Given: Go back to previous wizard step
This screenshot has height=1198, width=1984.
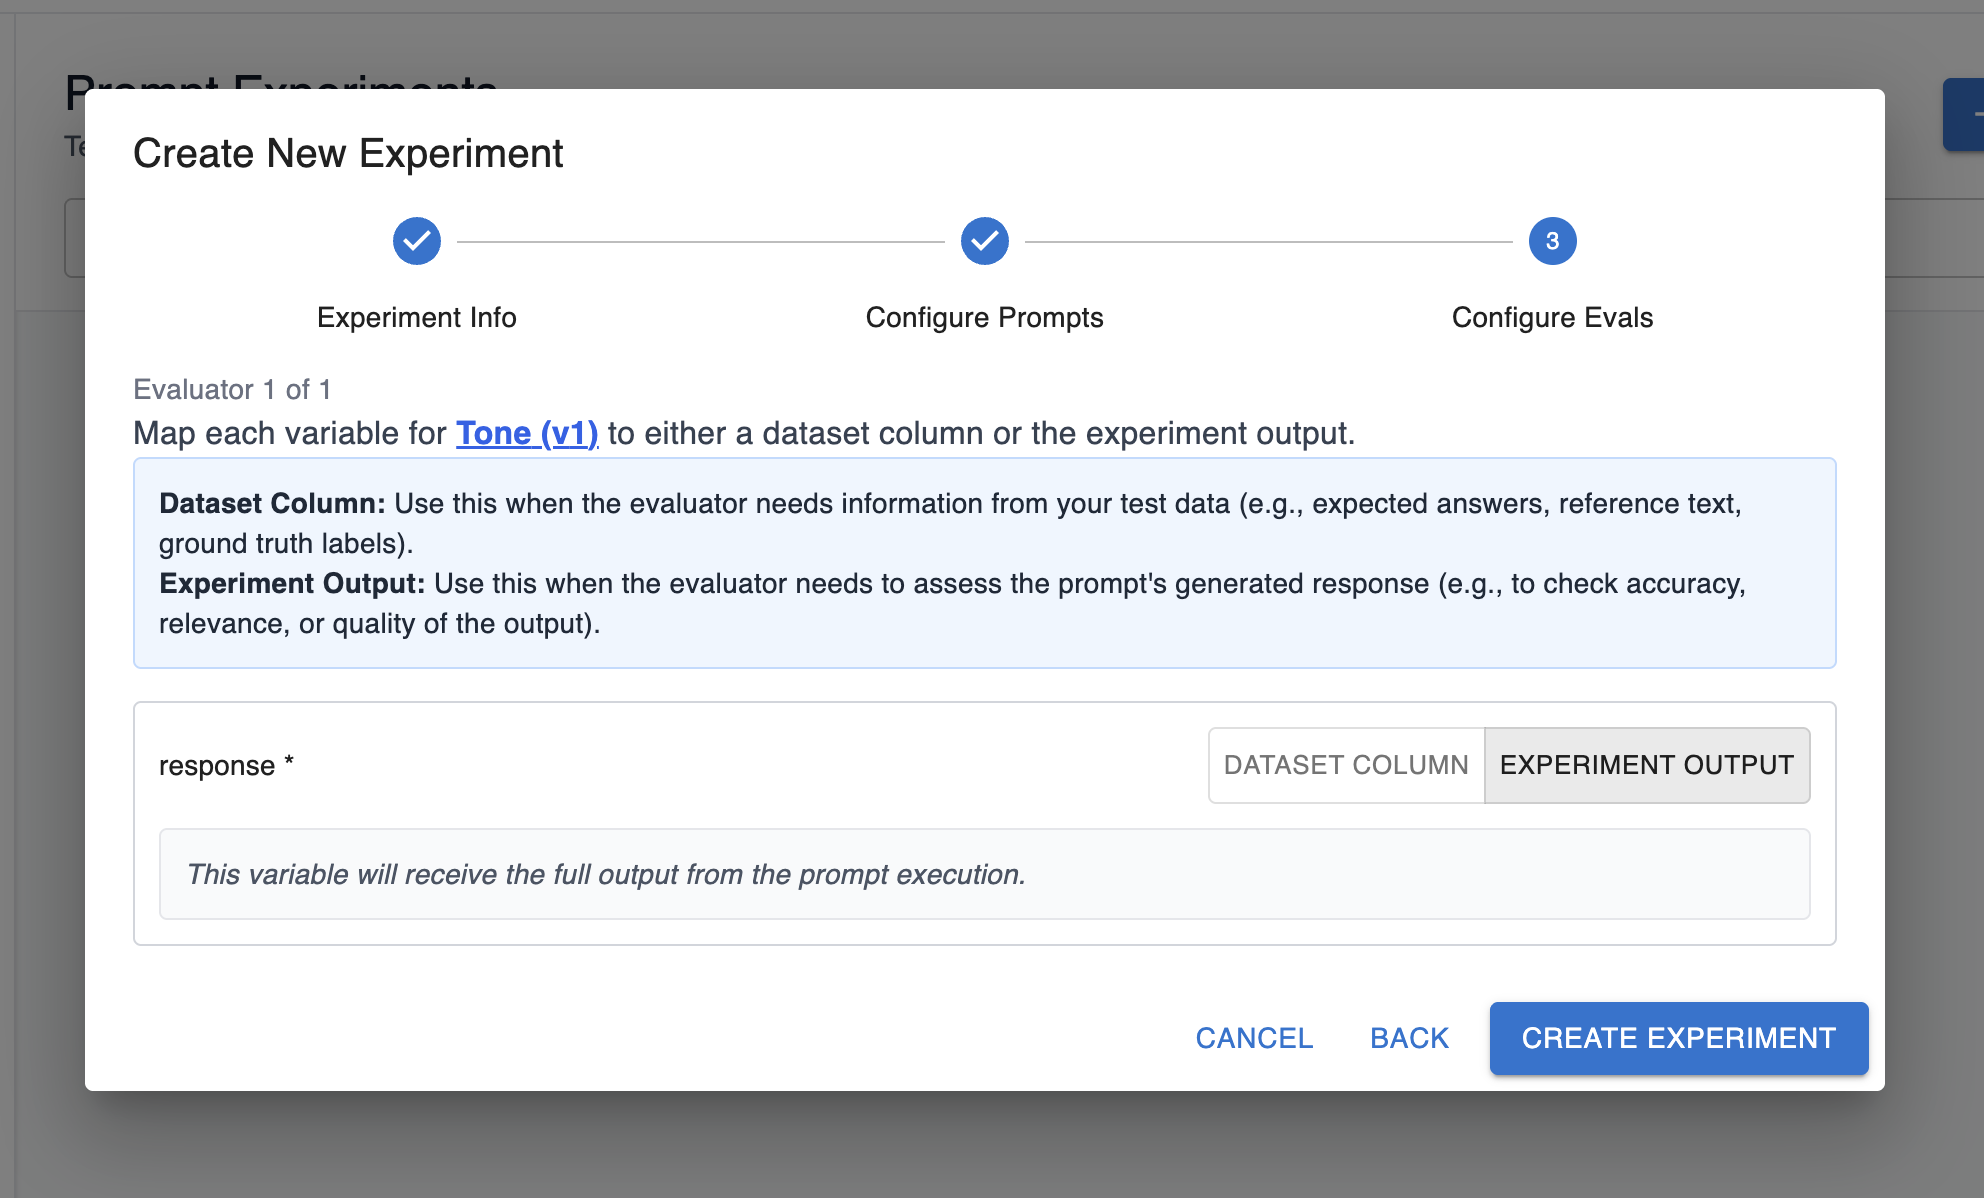Looking at the screenshot, I should click(1409, 1038).
